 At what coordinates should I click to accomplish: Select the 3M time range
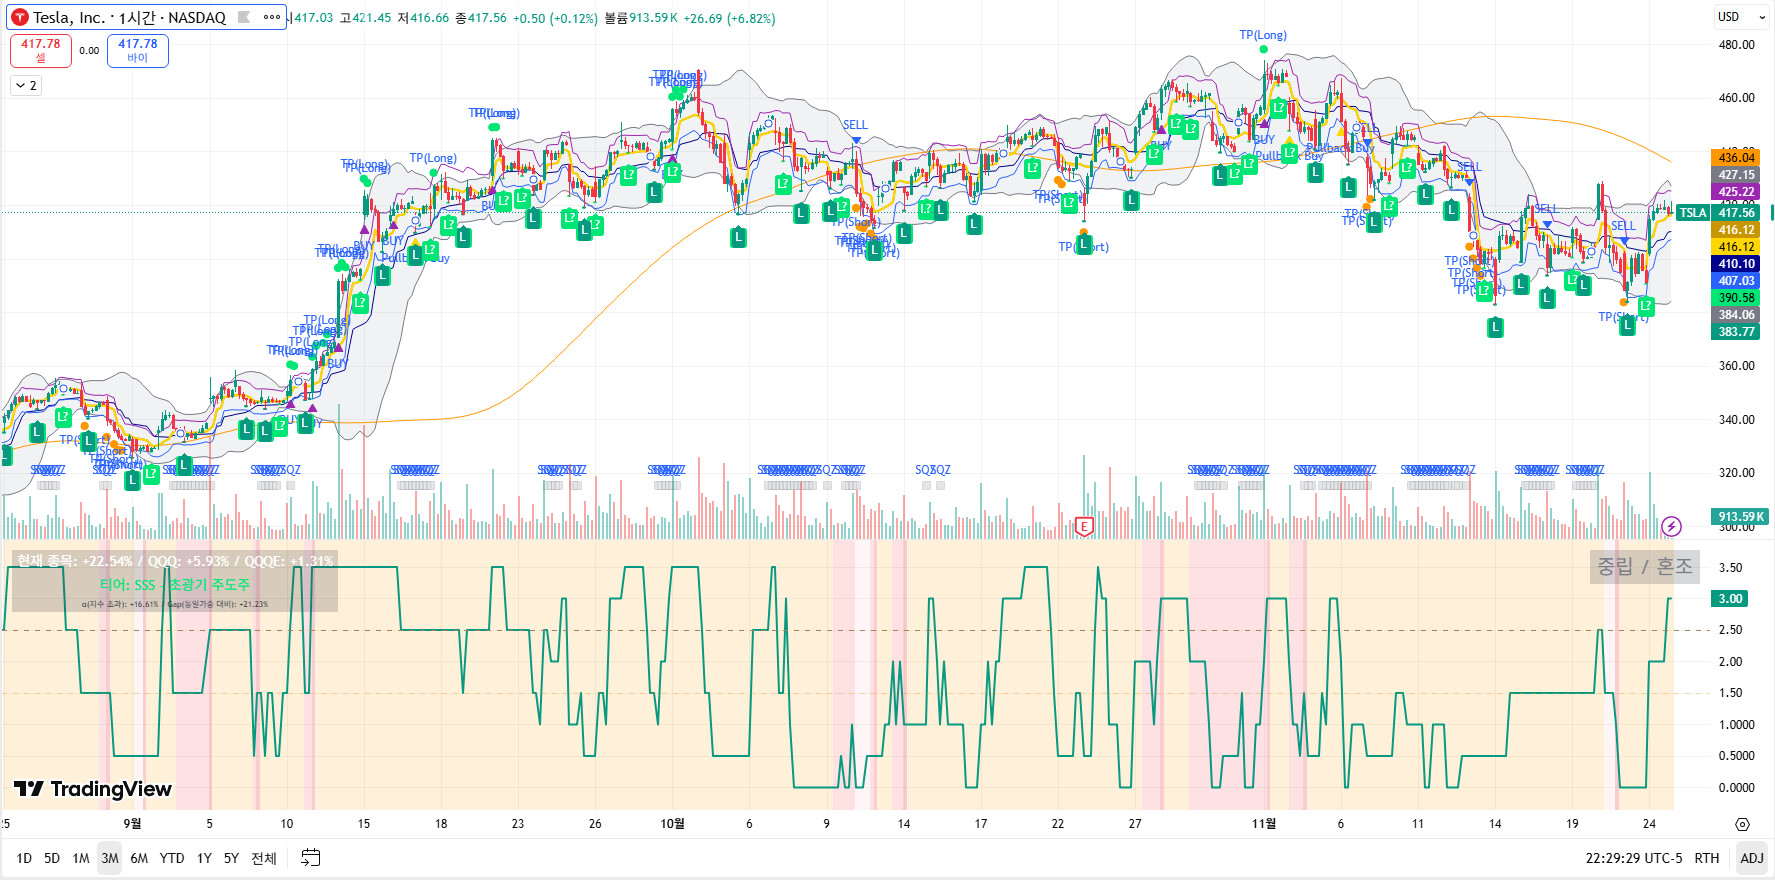point(110,858)
